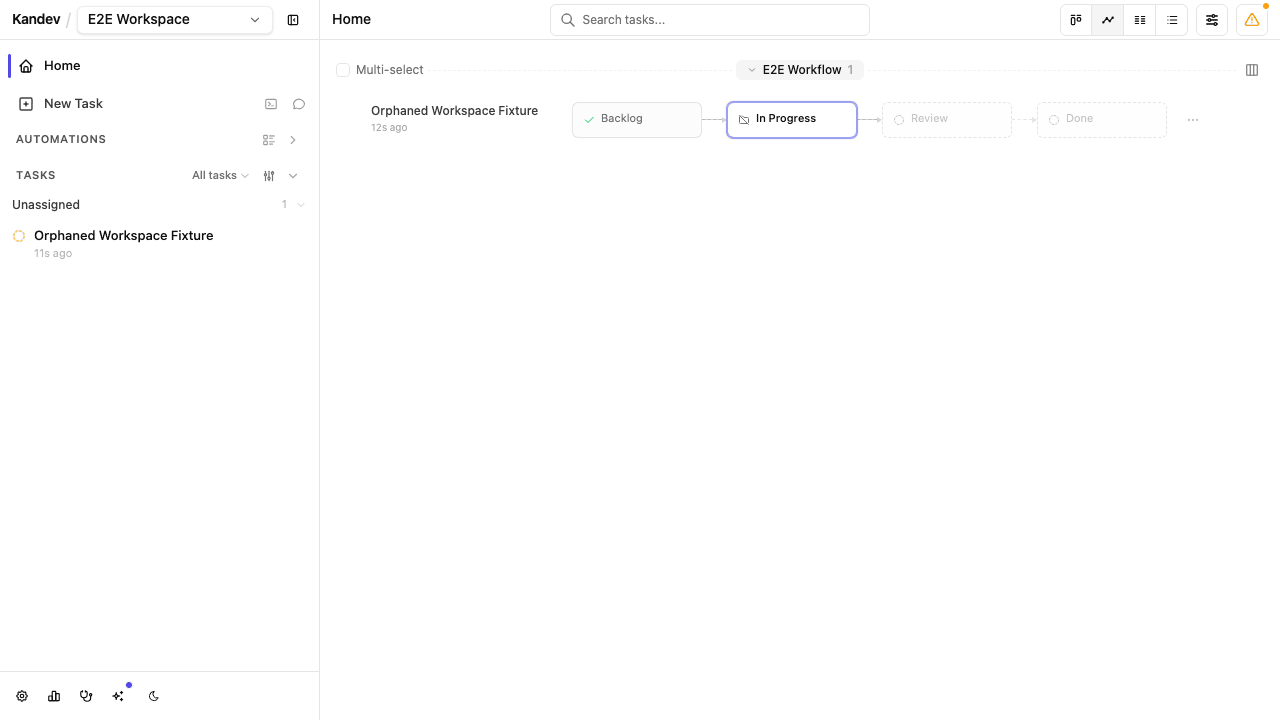Open the orange warning alert
This screenshot has width=1280, height=720.
pos(1252,20)
